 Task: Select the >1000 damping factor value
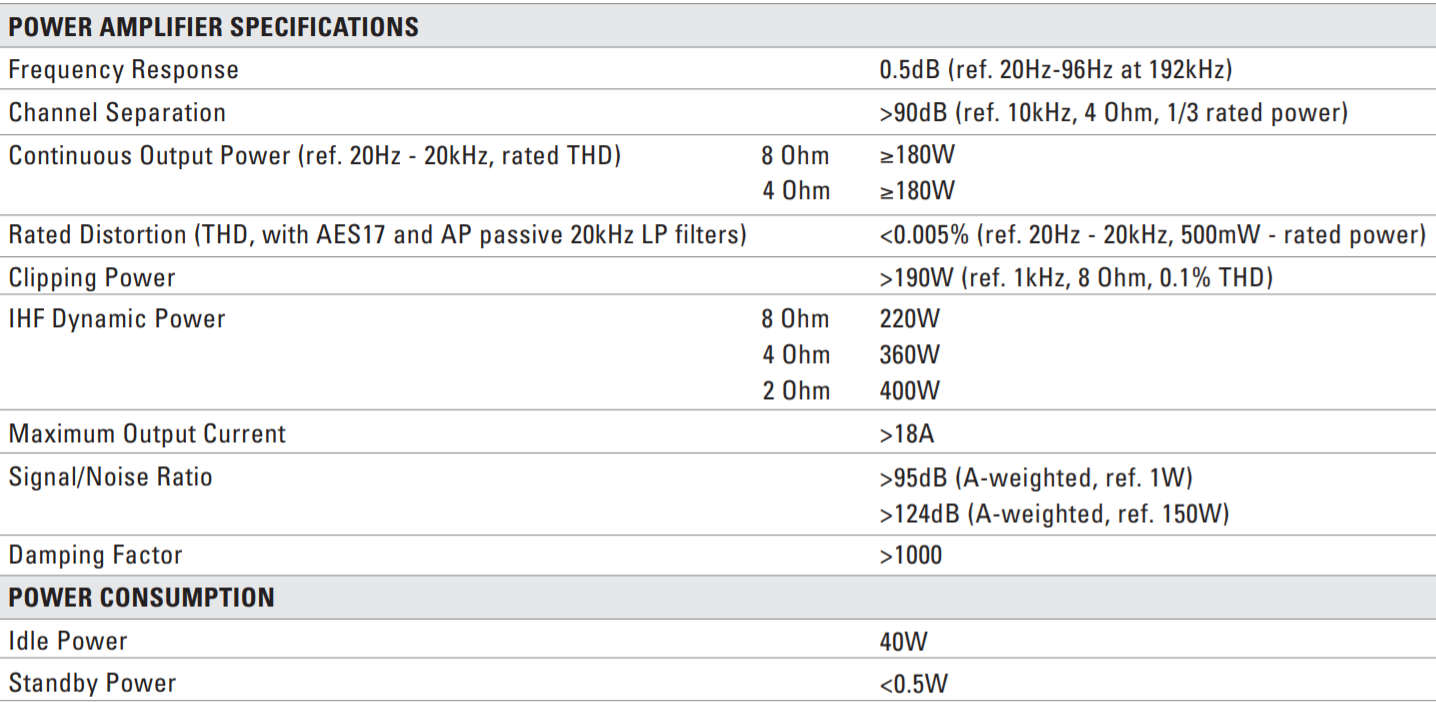(910, 555)
